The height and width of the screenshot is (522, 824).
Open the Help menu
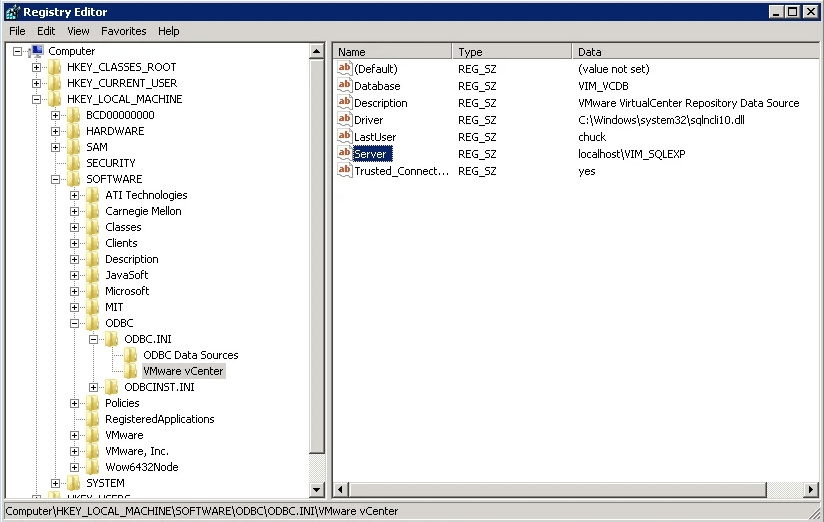pyautogui.click(x=168, y=31)
